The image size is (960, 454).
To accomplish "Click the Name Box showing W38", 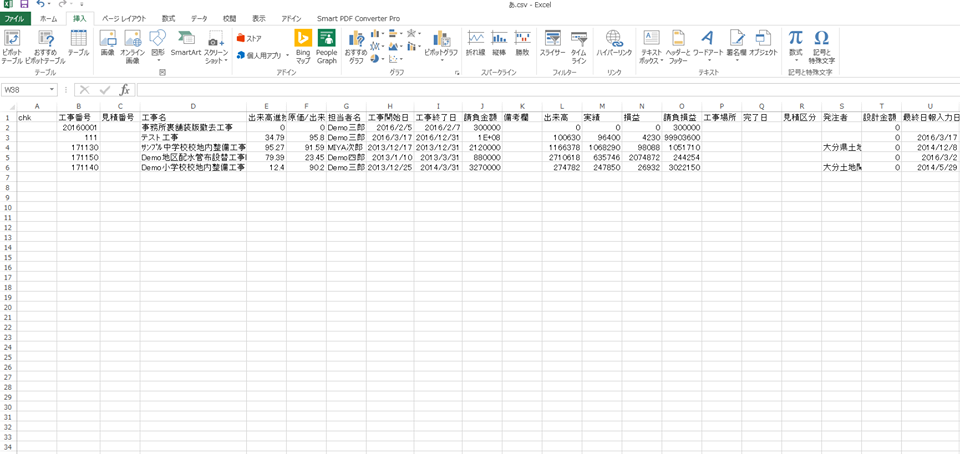I will click(x=24, y=90).
